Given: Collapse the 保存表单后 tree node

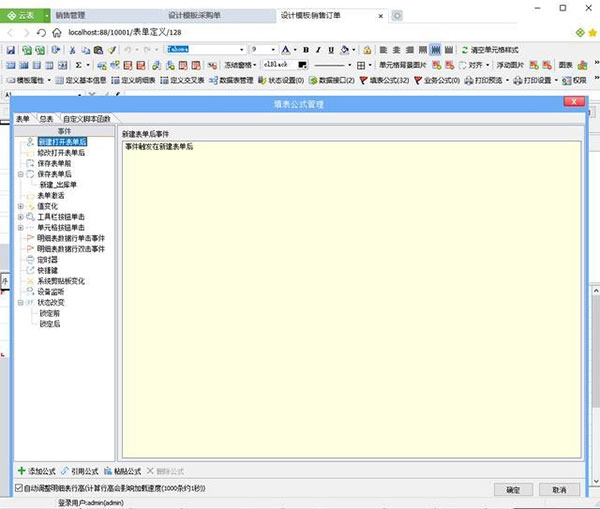Looking at the screenshot, I should click(21, 174).
